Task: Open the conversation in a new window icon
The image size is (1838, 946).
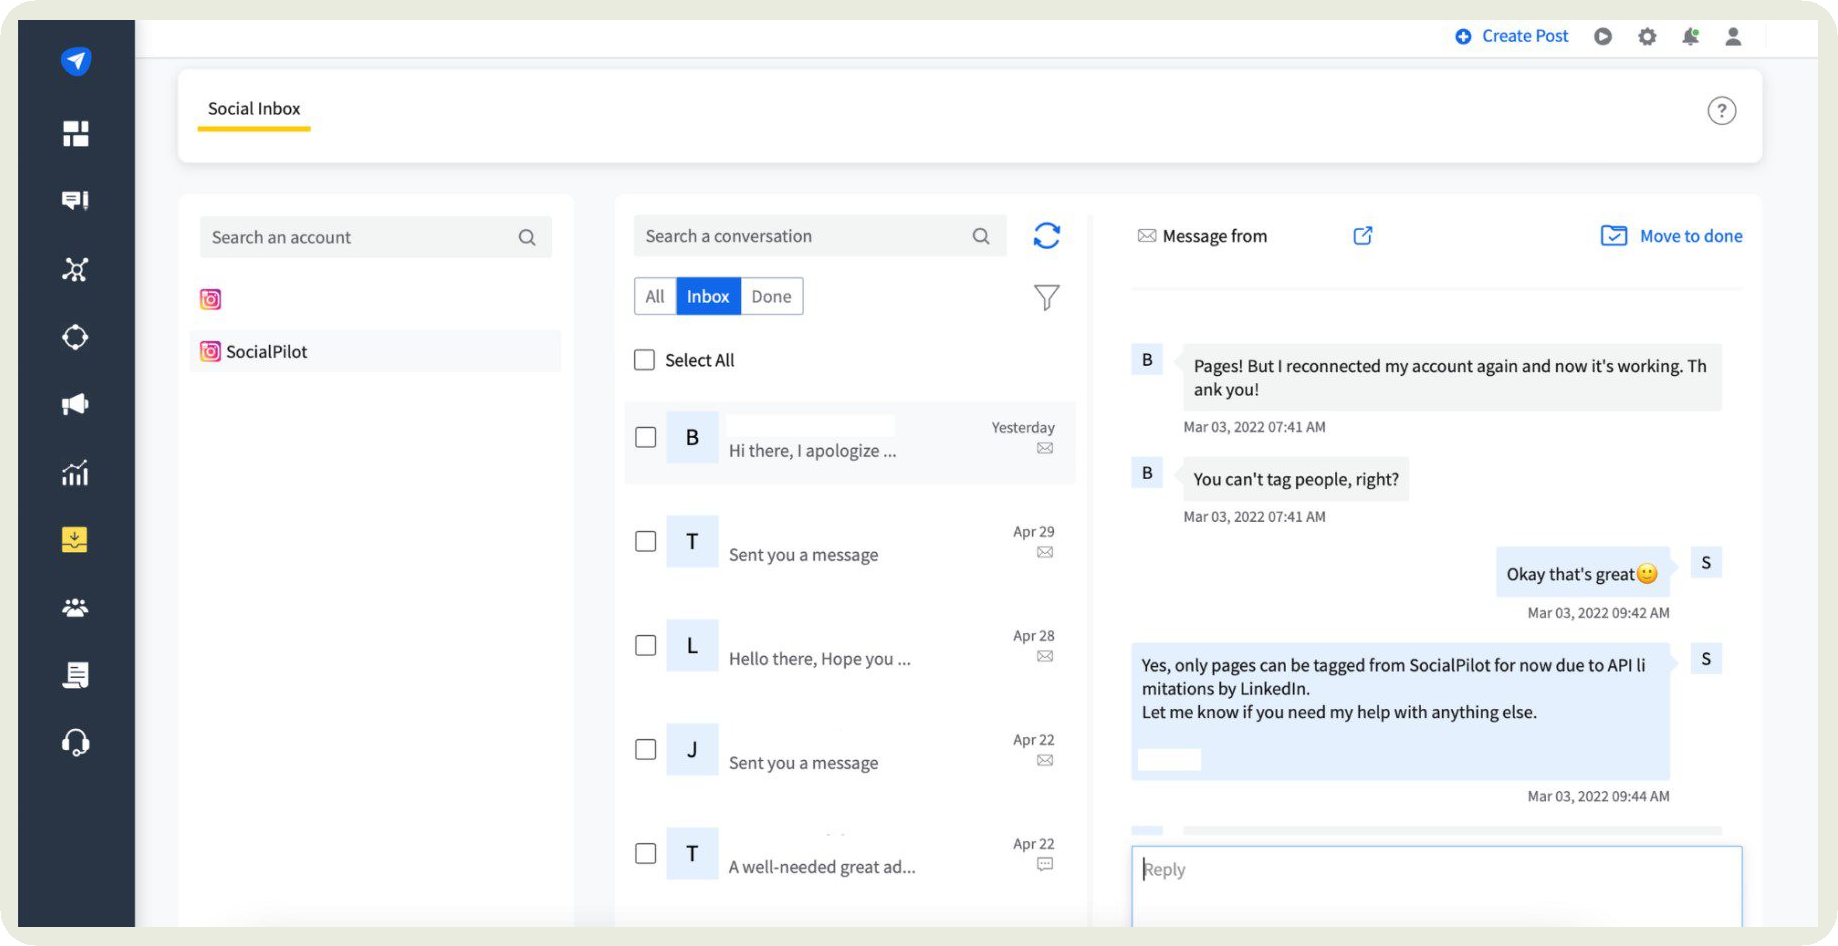Action: pyautogui.click(x=1361, y=236)
